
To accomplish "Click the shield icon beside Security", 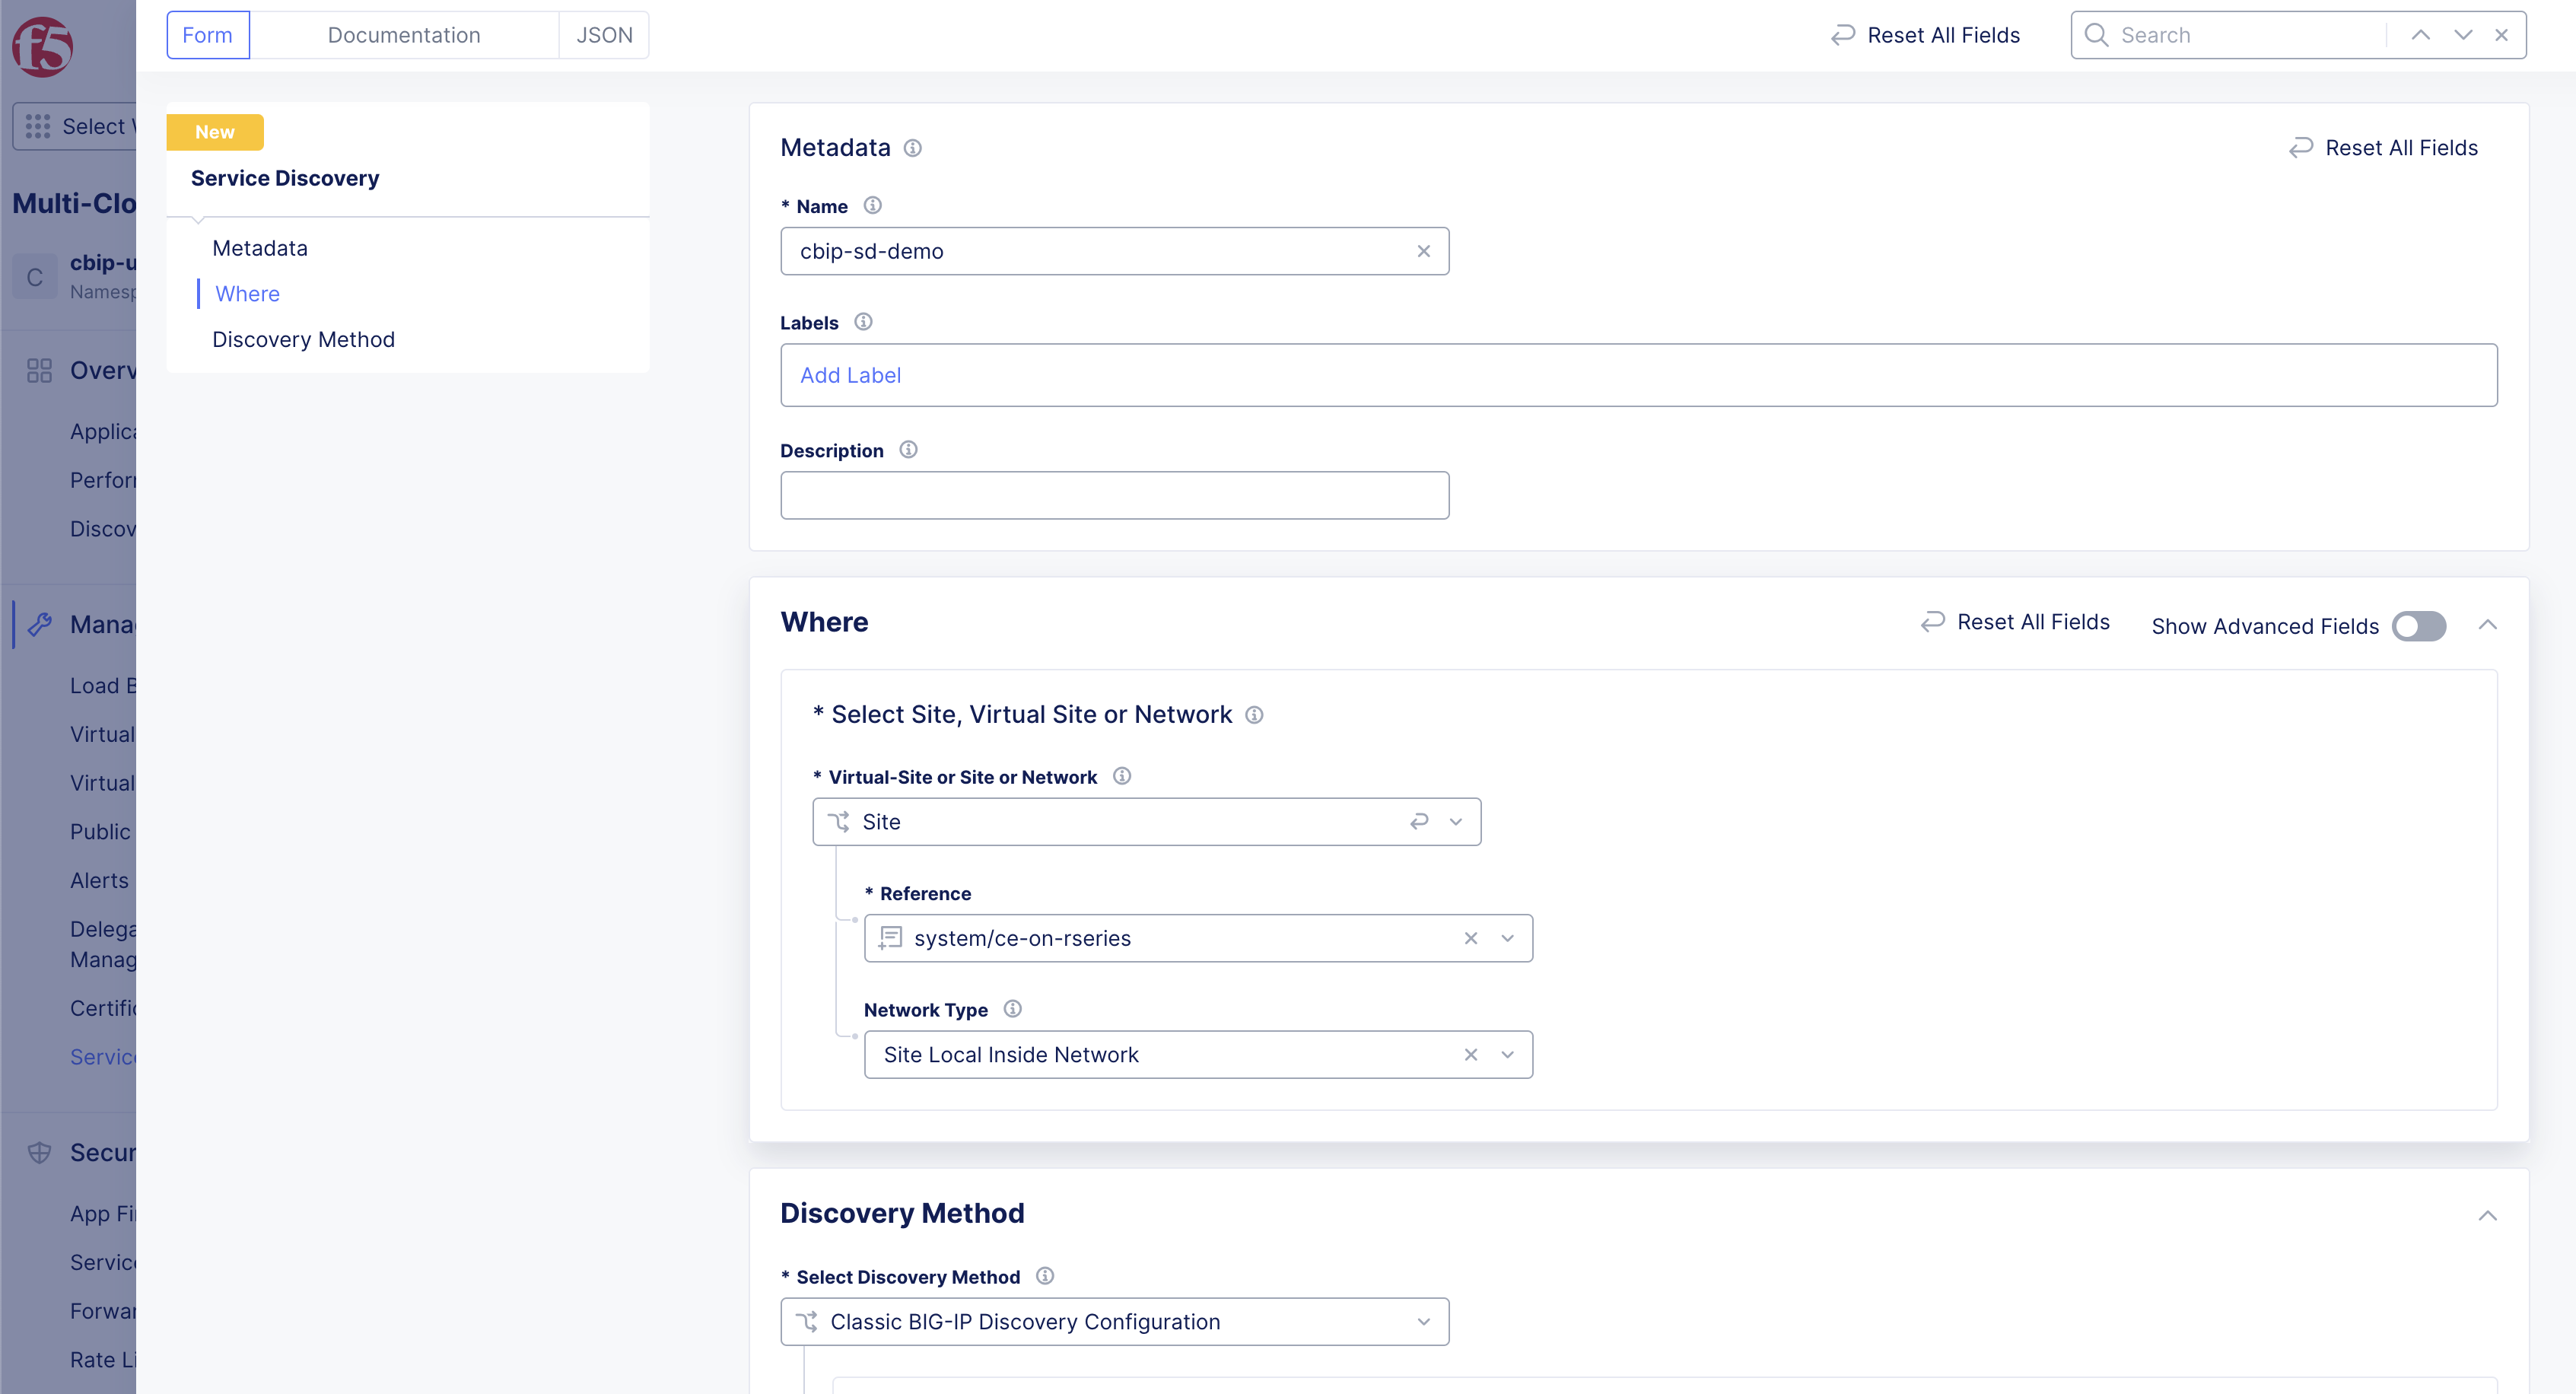I will [40, 1152].
